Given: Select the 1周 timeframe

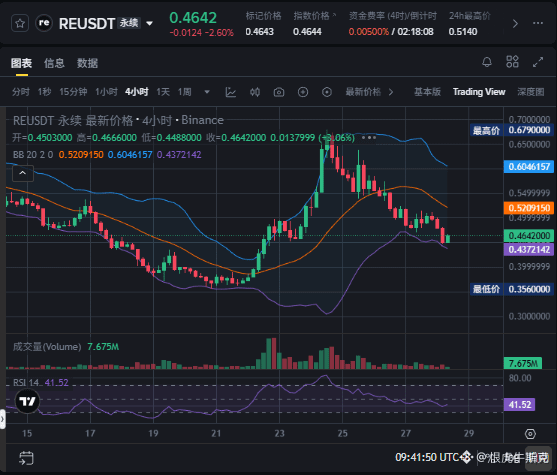Looking at the screenshot, I should click(x=184, y=92).
